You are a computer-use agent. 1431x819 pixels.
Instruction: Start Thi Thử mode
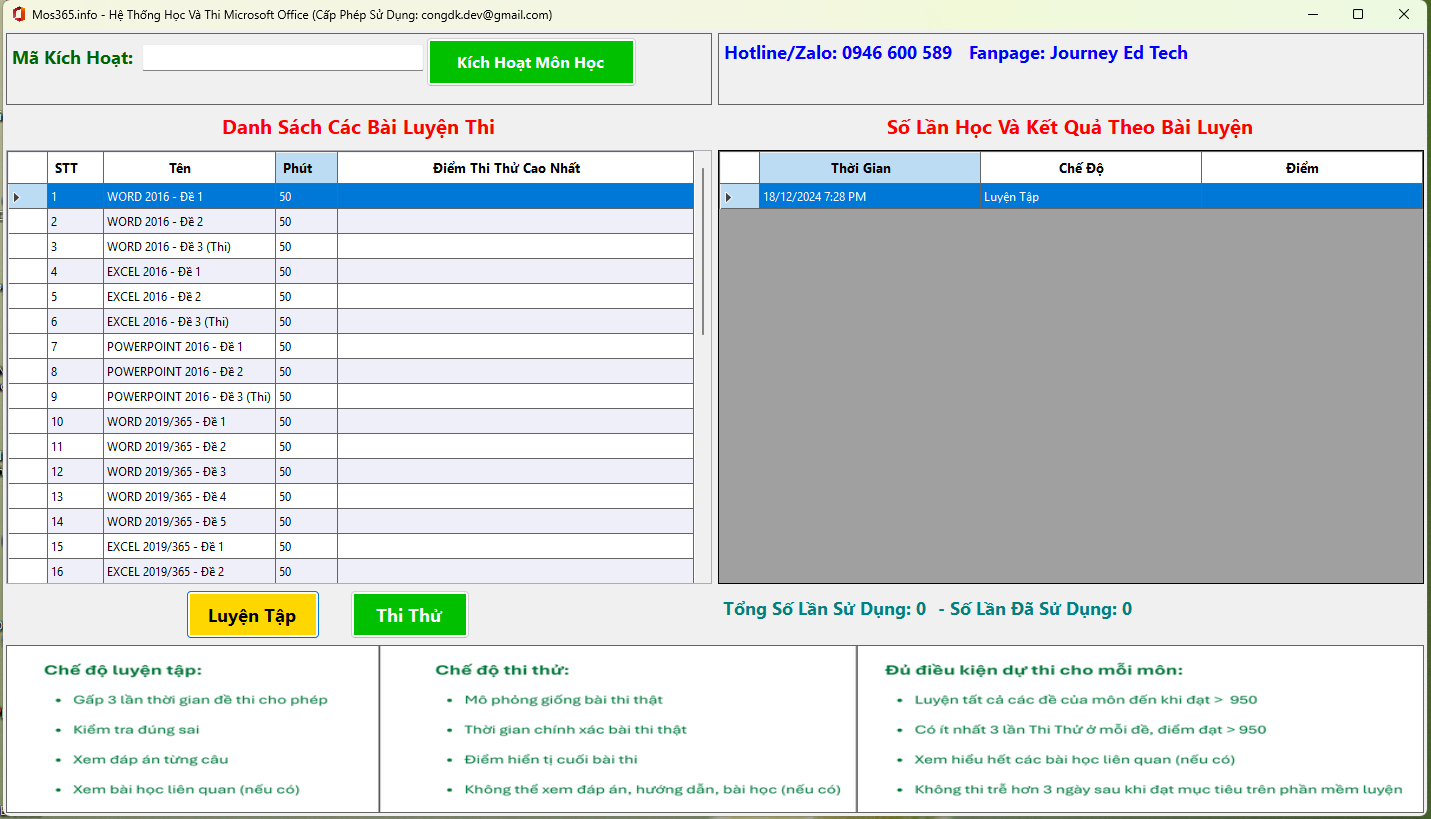point(409,615)
